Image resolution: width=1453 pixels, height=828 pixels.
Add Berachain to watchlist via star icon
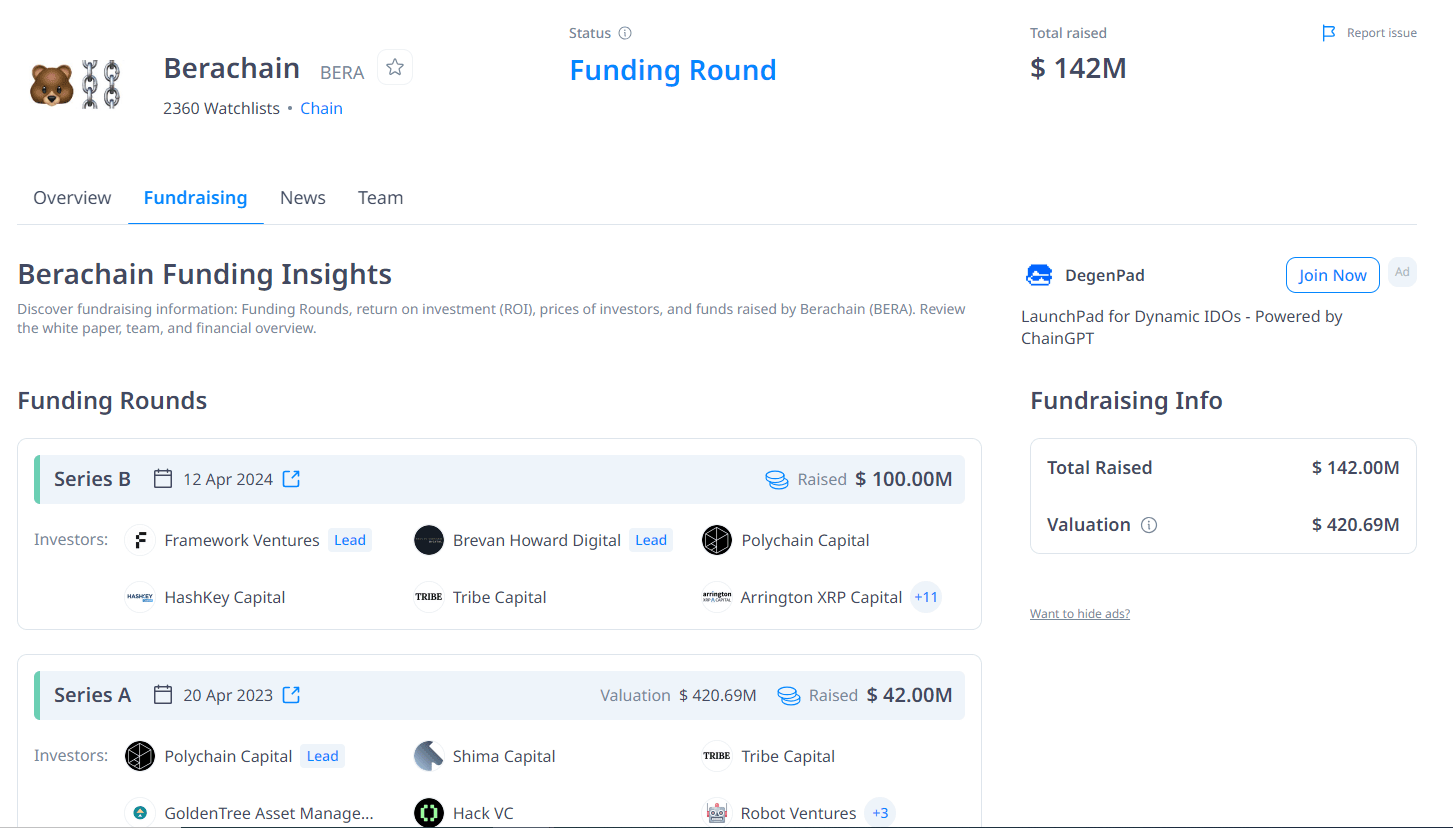(395, 67)
